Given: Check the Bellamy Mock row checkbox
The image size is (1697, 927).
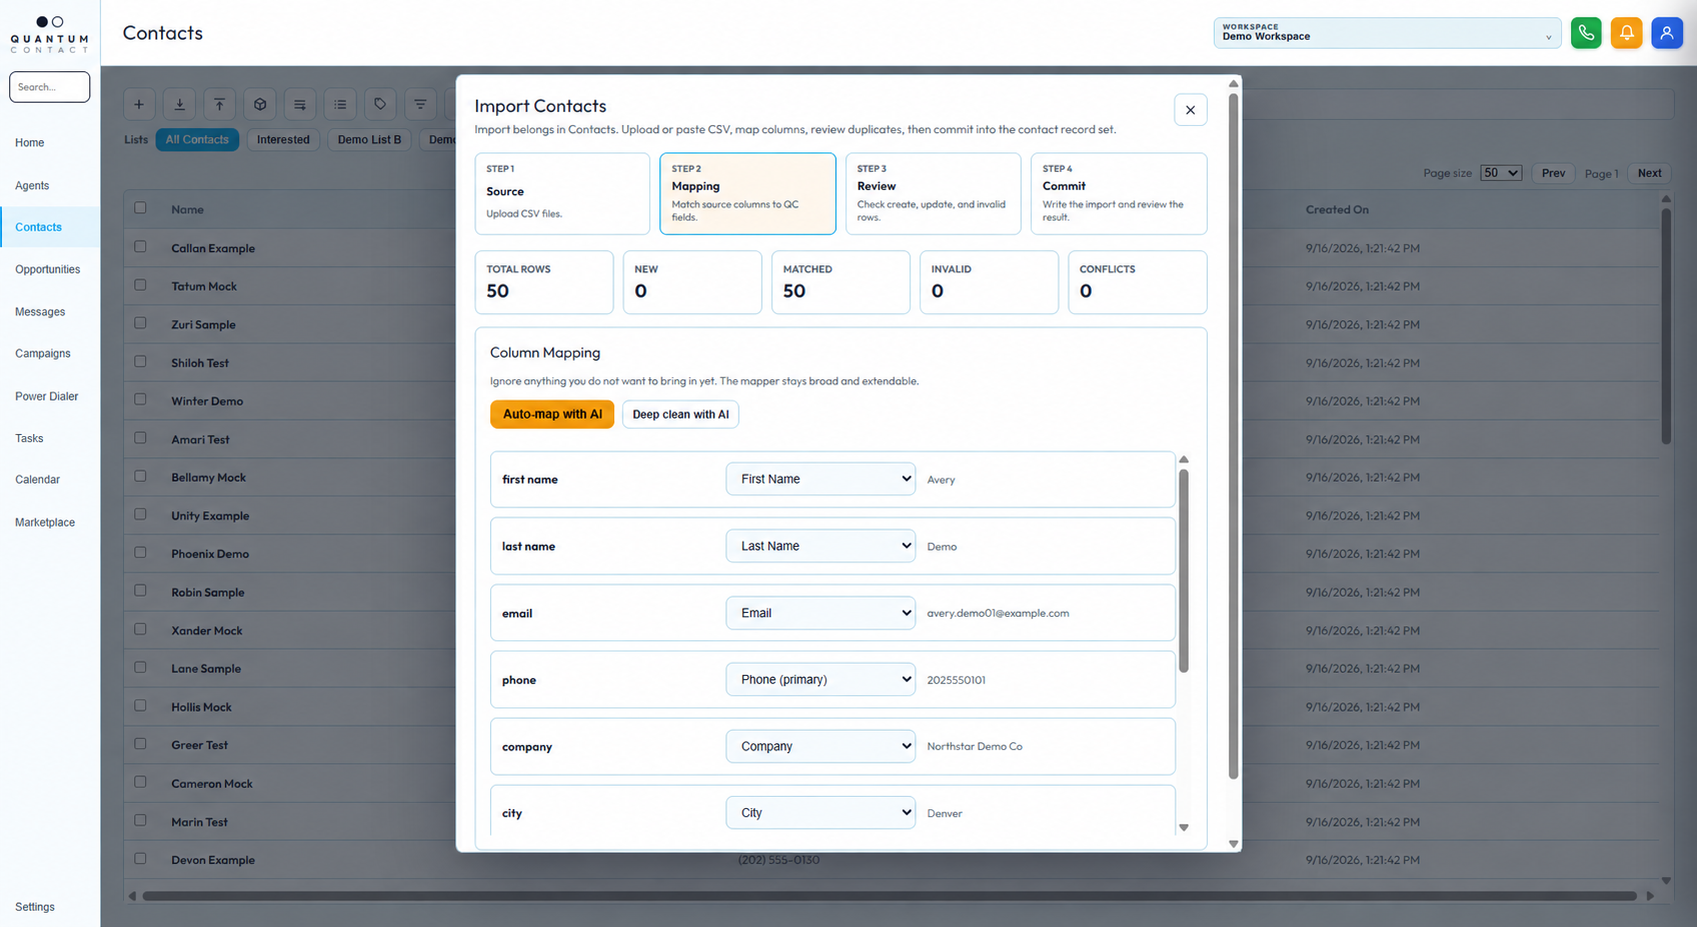Looking at the screenshot, I should tap(140, 476).
